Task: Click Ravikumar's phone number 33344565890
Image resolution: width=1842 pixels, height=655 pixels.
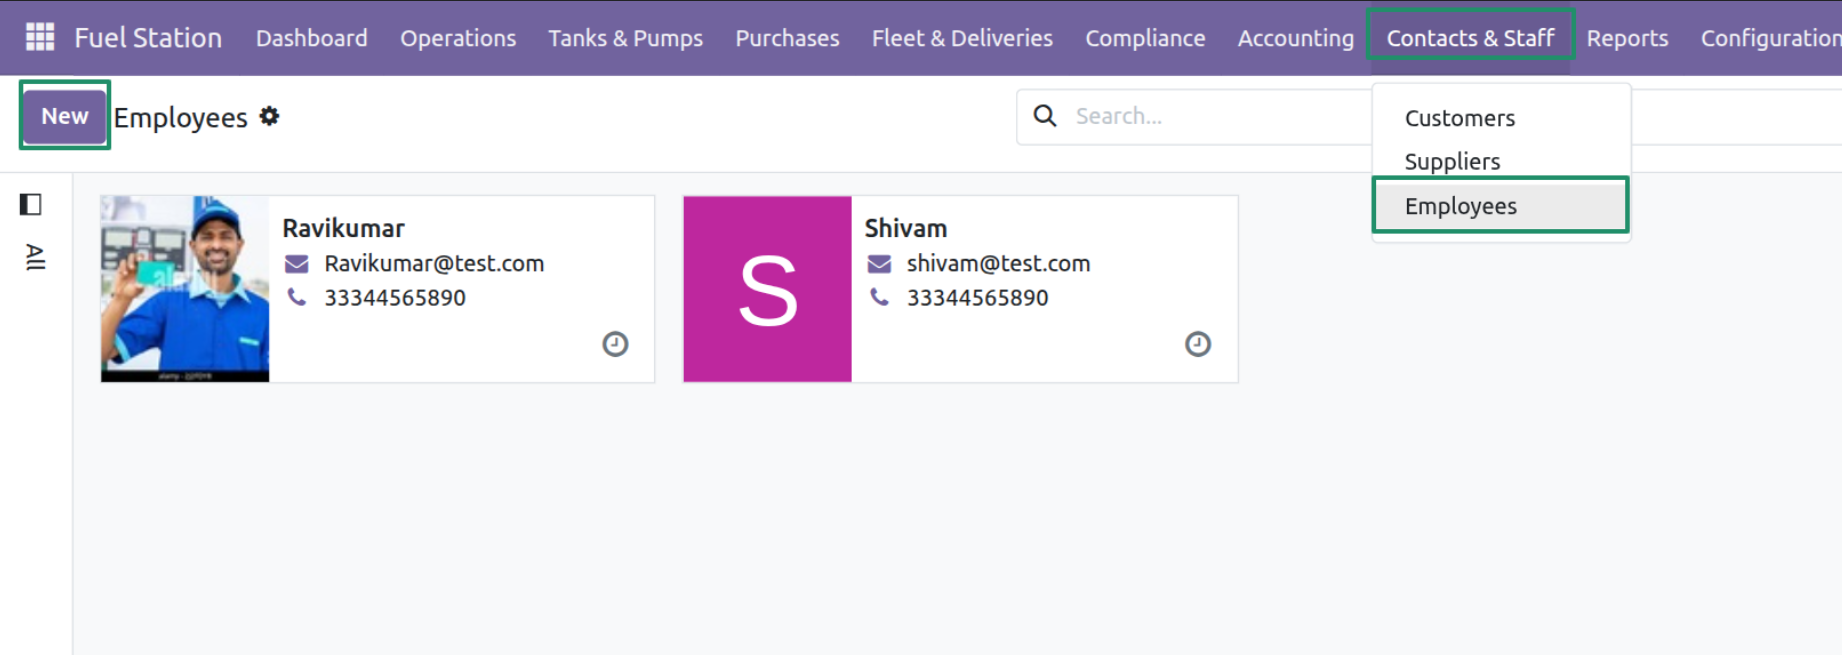Action: [x=395, y=298]
